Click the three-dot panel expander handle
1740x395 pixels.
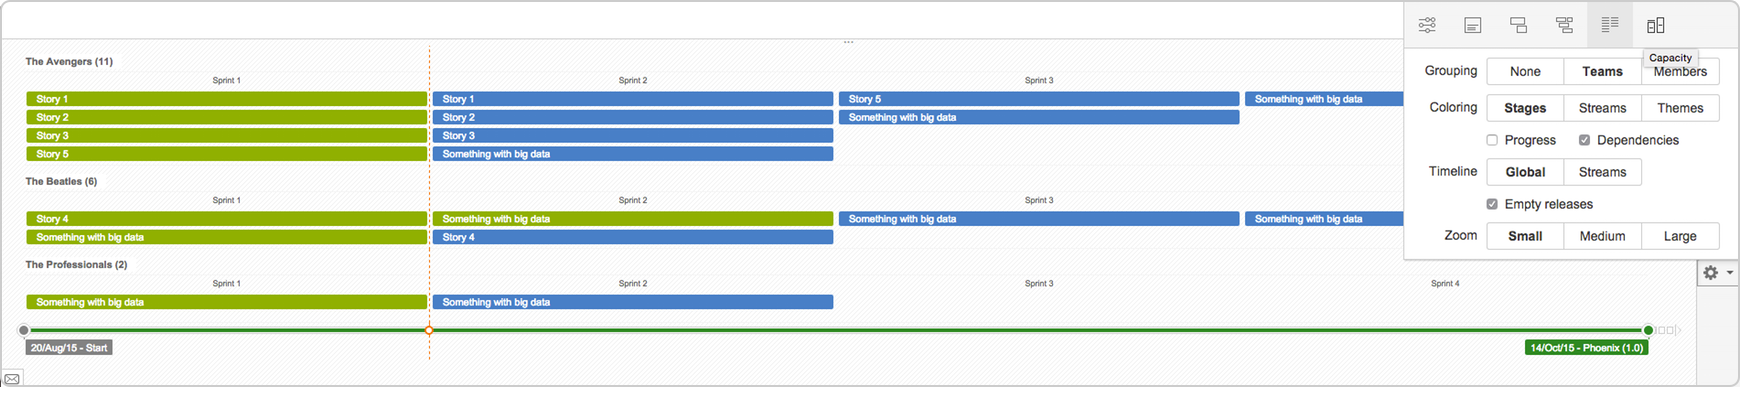pos(848,42)
